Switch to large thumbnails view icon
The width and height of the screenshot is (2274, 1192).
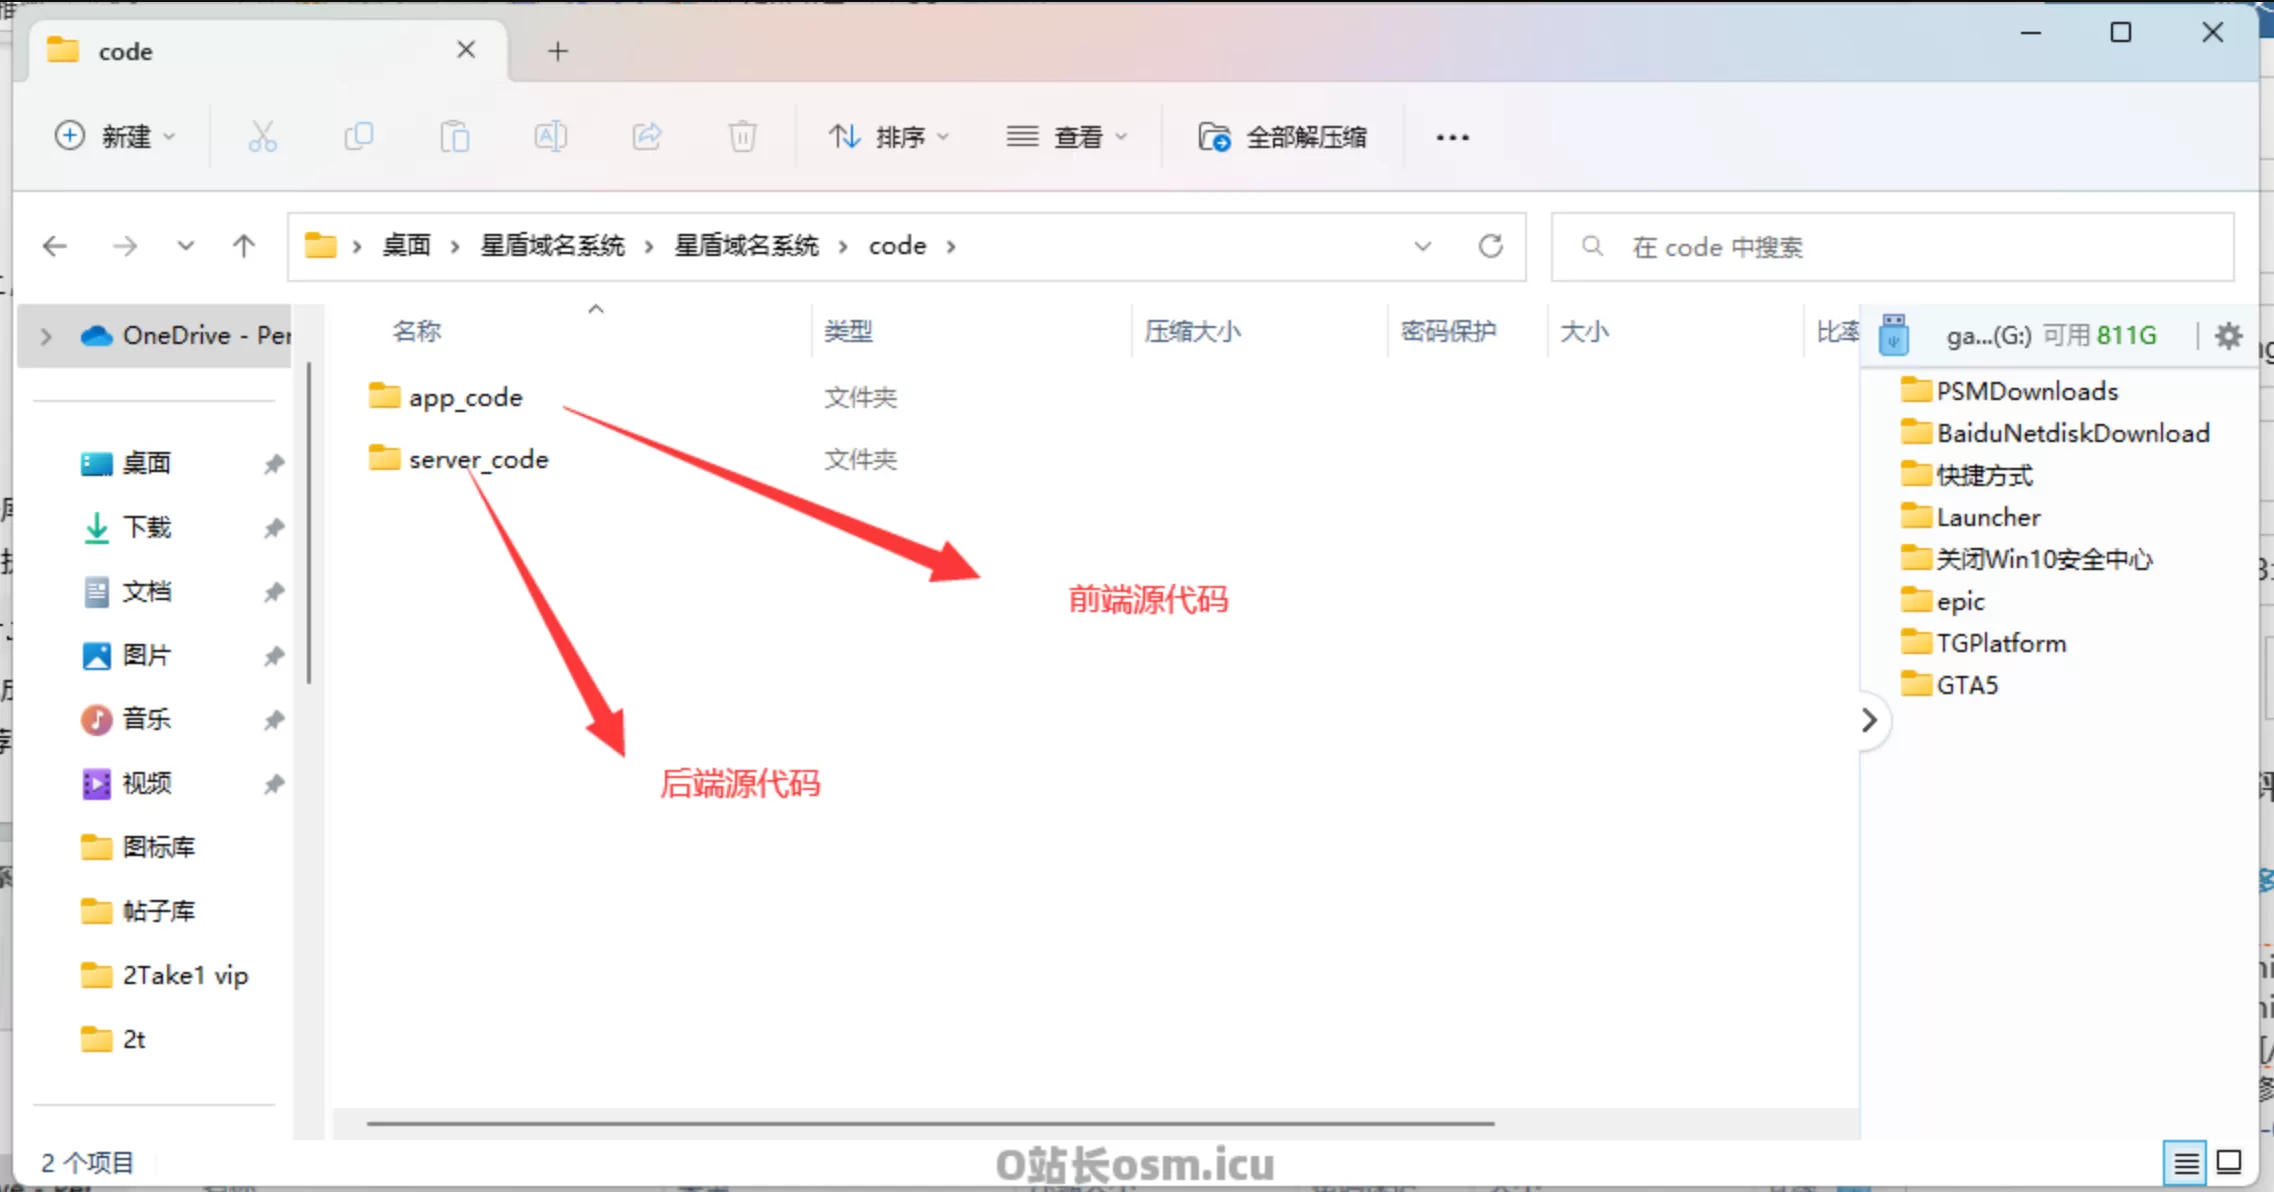tap(2229, 1163)
